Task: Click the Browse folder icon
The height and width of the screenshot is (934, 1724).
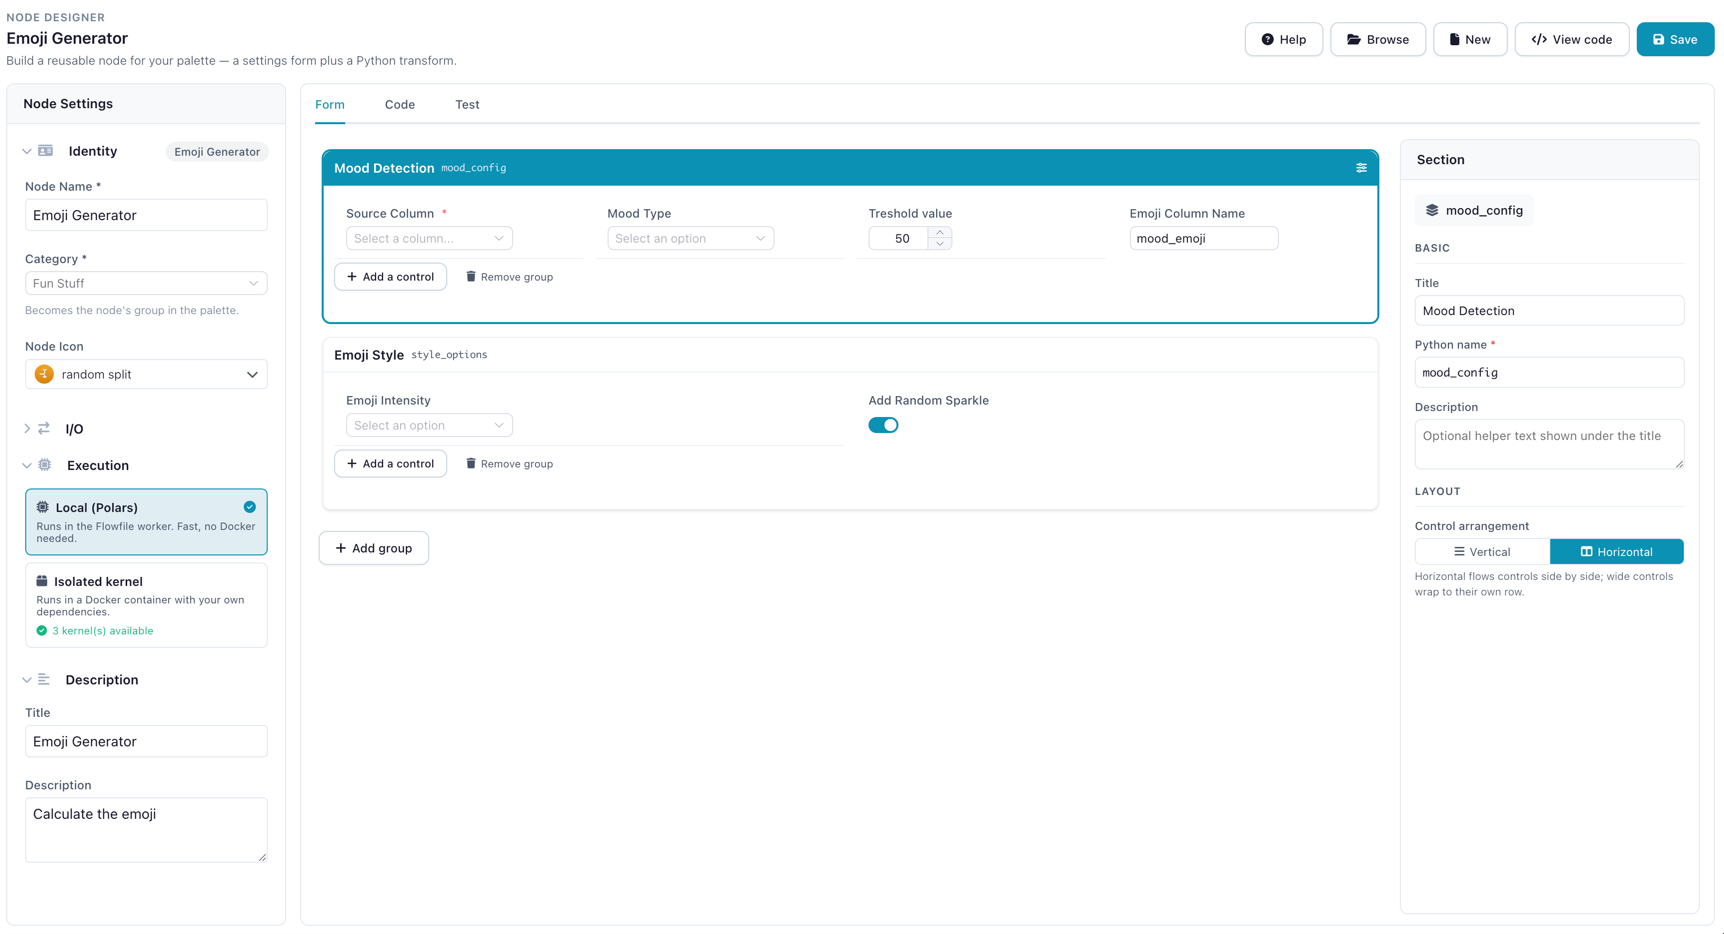Action: [x=1353, y=40]
